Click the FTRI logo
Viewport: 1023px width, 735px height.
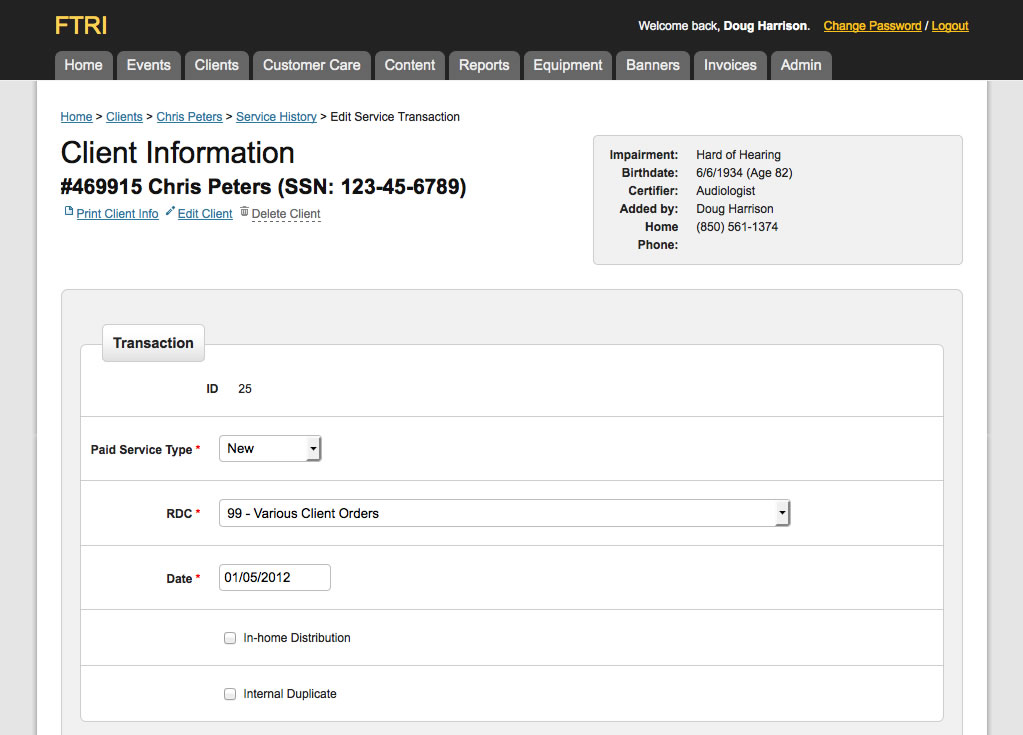pyautogui.click(x=81, y=26)
